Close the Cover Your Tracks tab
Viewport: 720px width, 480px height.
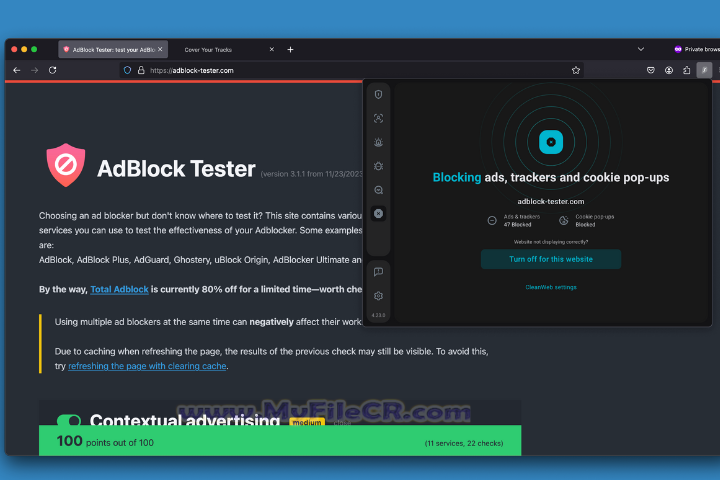271,49
